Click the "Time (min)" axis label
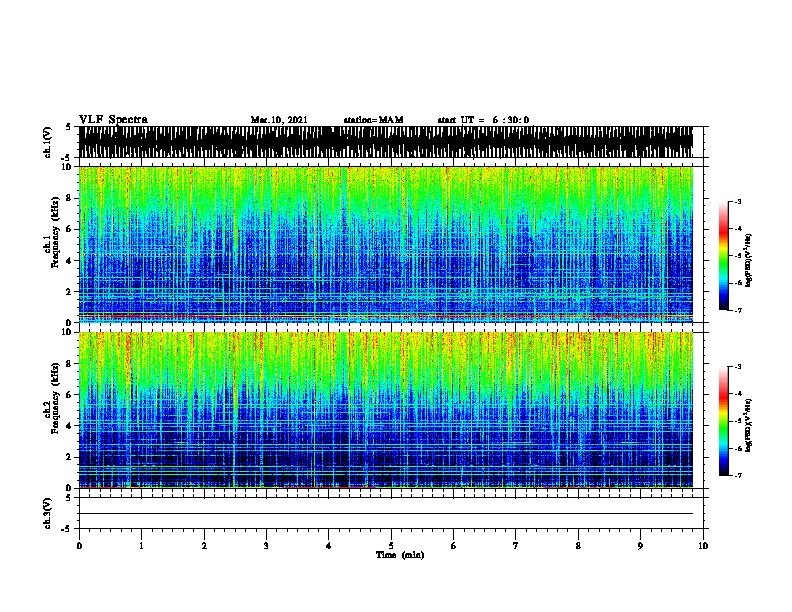 pos(400,555)
